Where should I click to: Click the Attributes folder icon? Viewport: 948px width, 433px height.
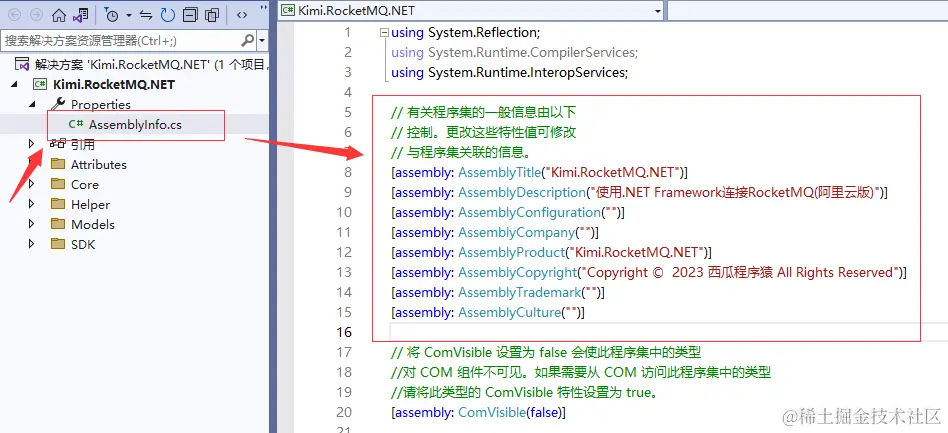[58, 164]
